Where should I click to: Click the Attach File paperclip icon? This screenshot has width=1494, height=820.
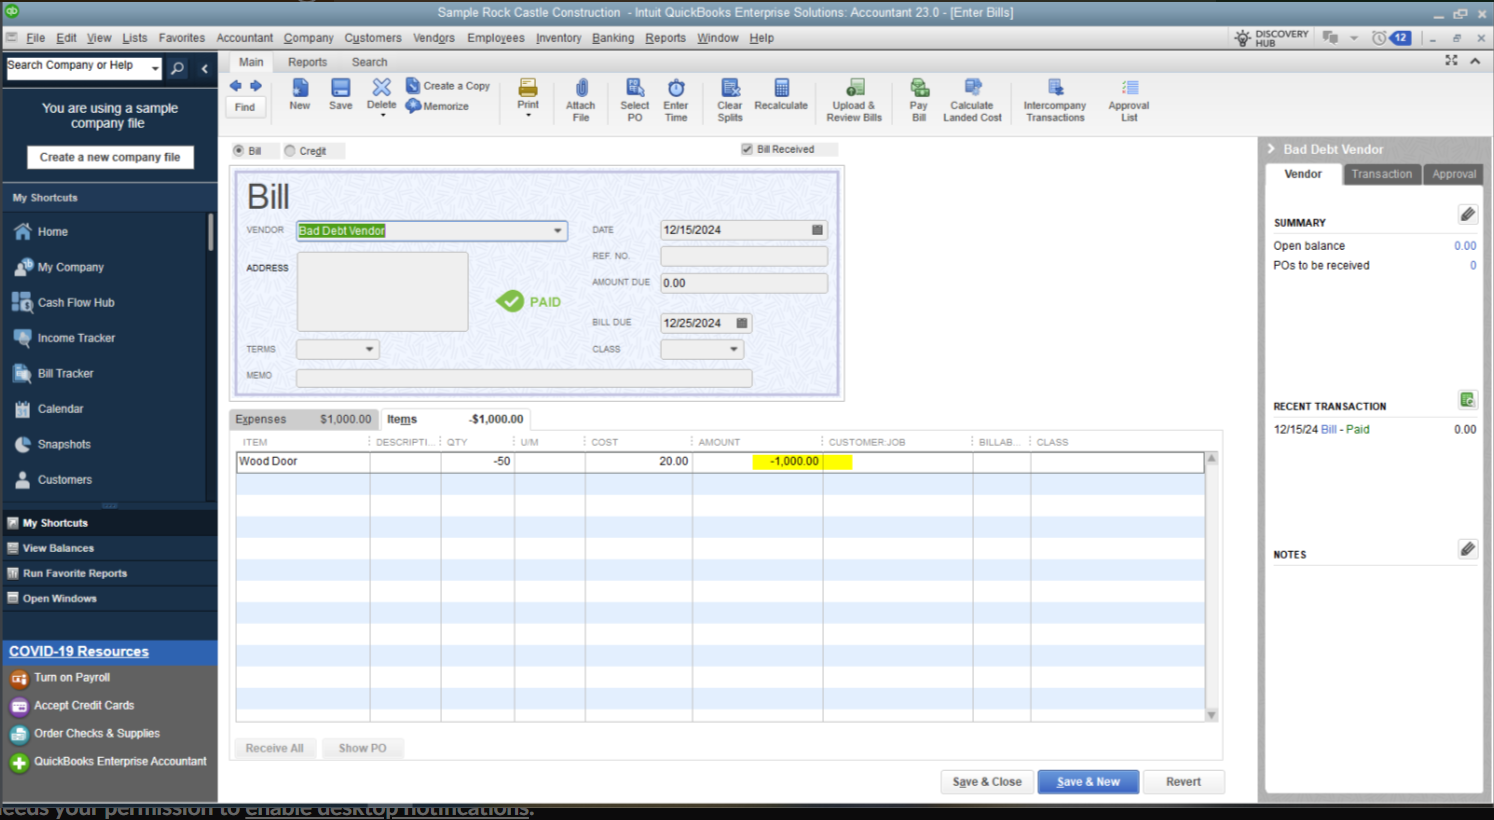(x=581, y=88)
